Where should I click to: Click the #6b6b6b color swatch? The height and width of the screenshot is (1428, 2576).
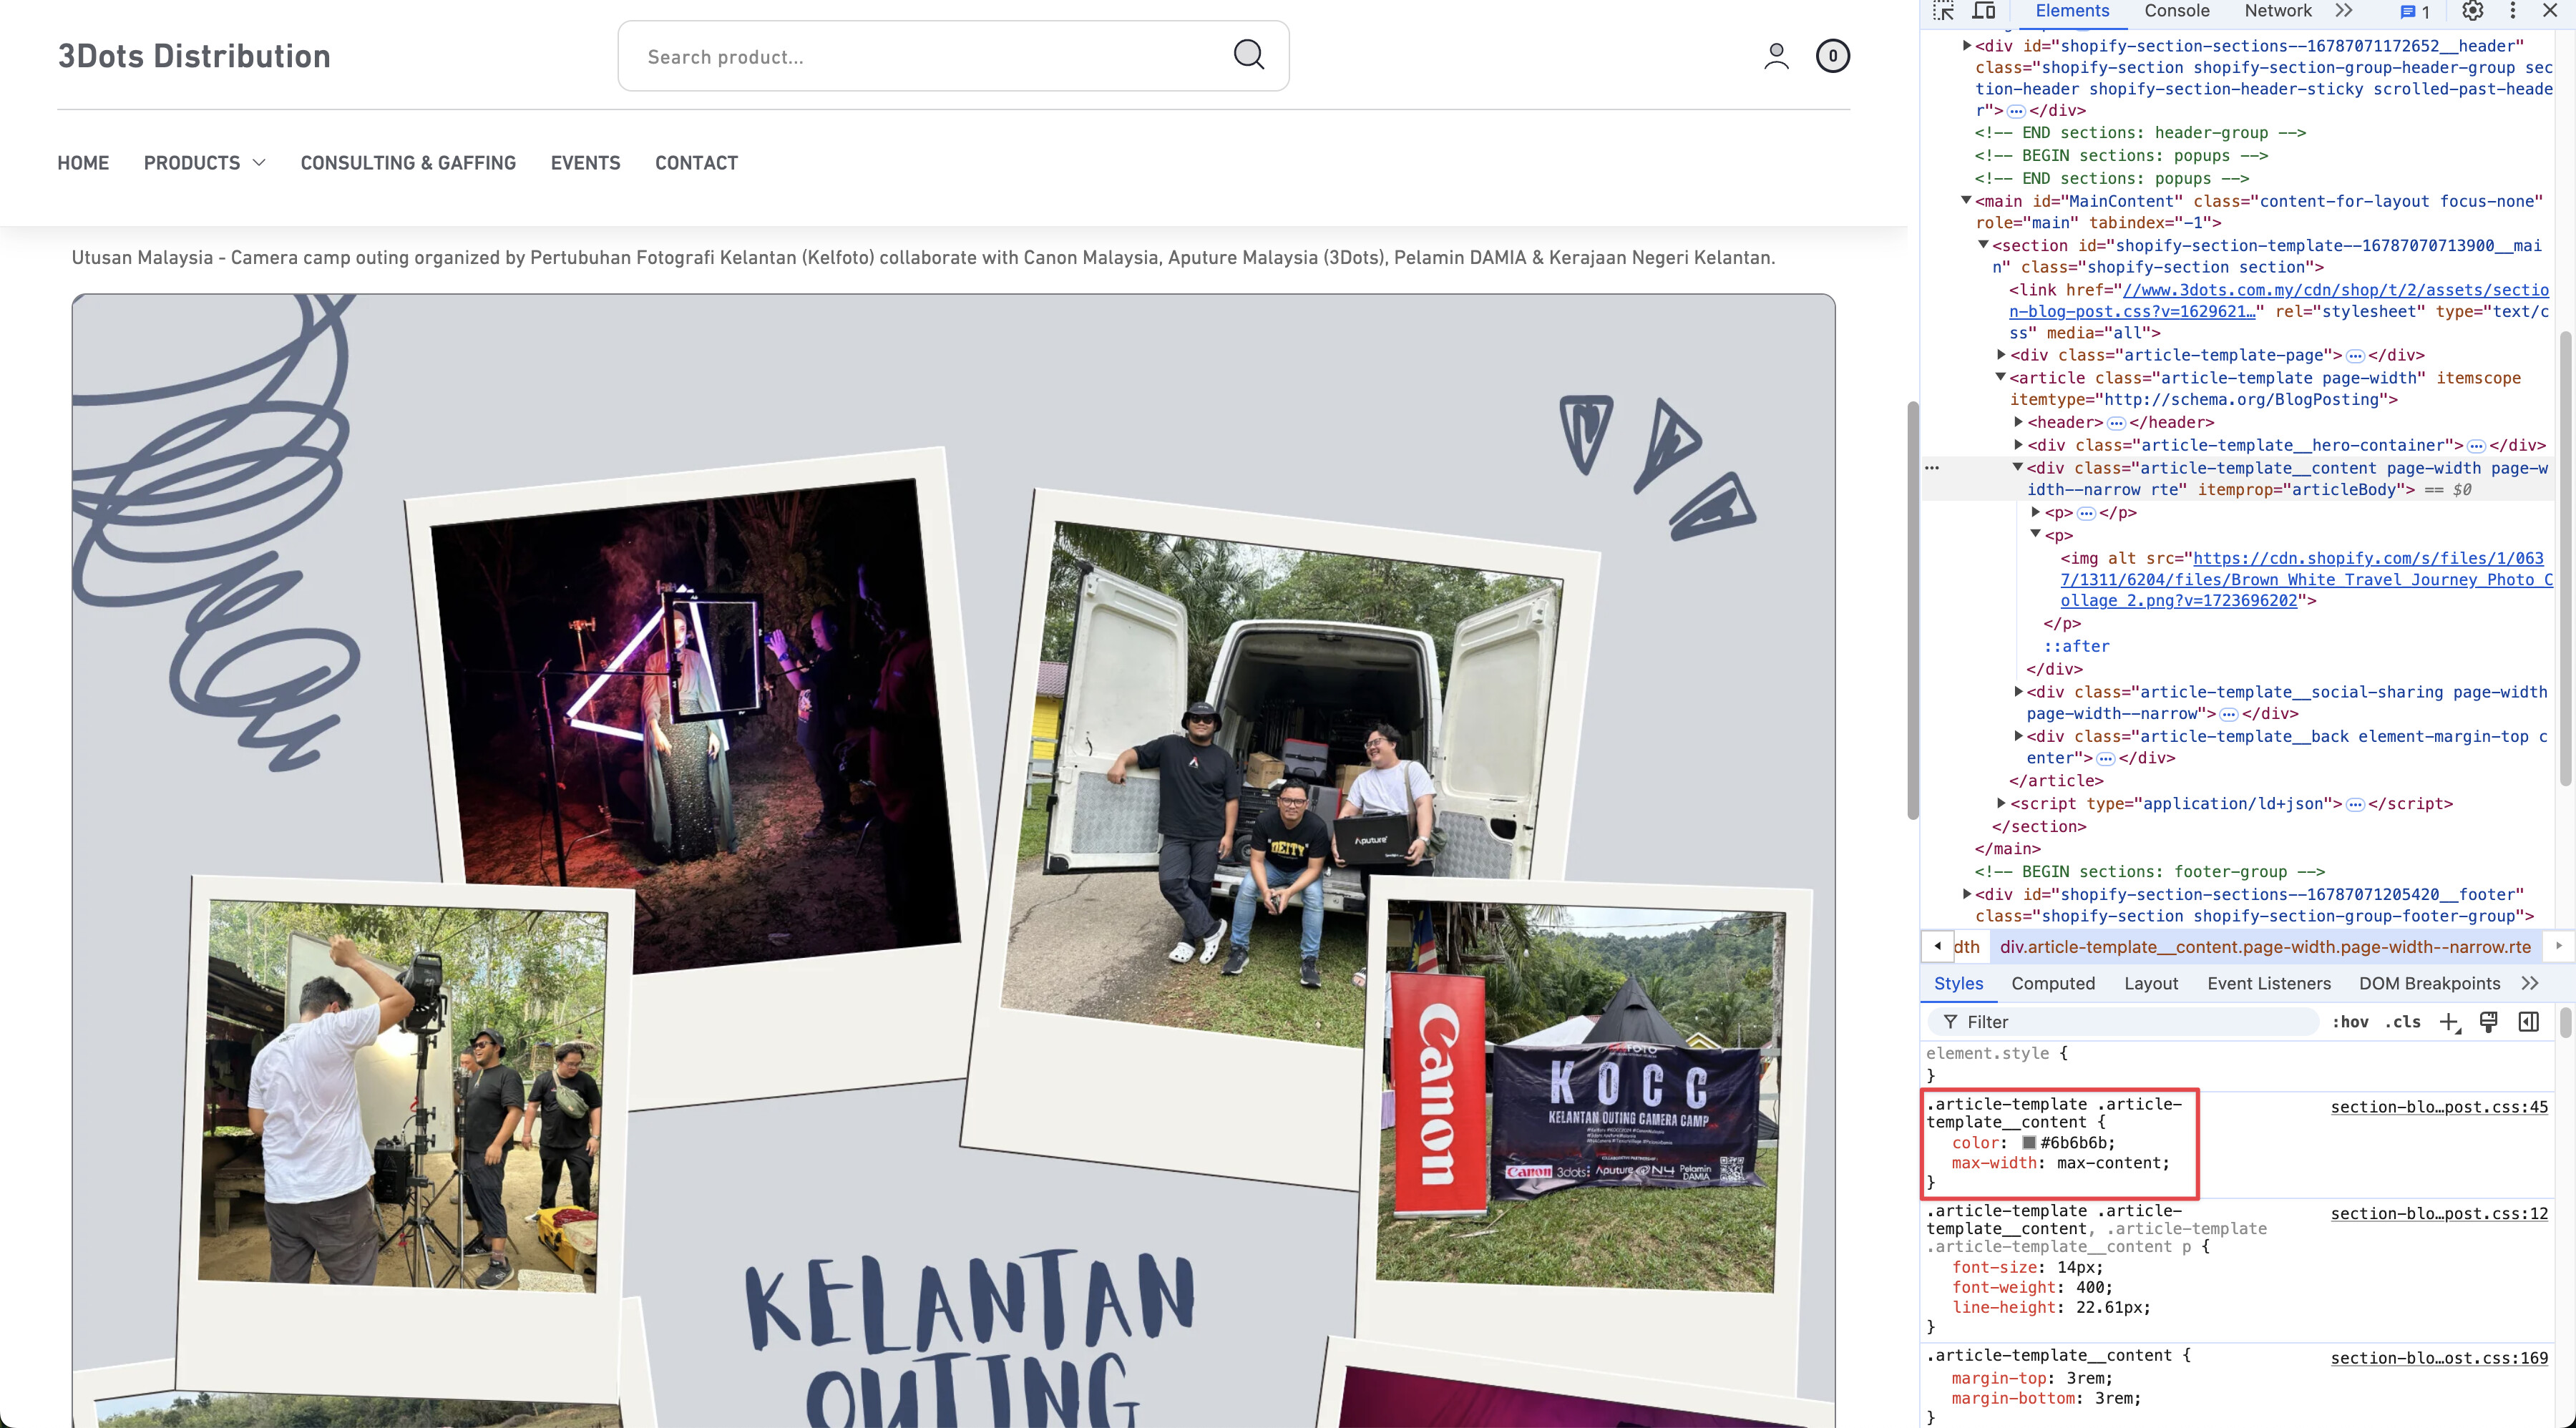[x=2029, y=1142]
